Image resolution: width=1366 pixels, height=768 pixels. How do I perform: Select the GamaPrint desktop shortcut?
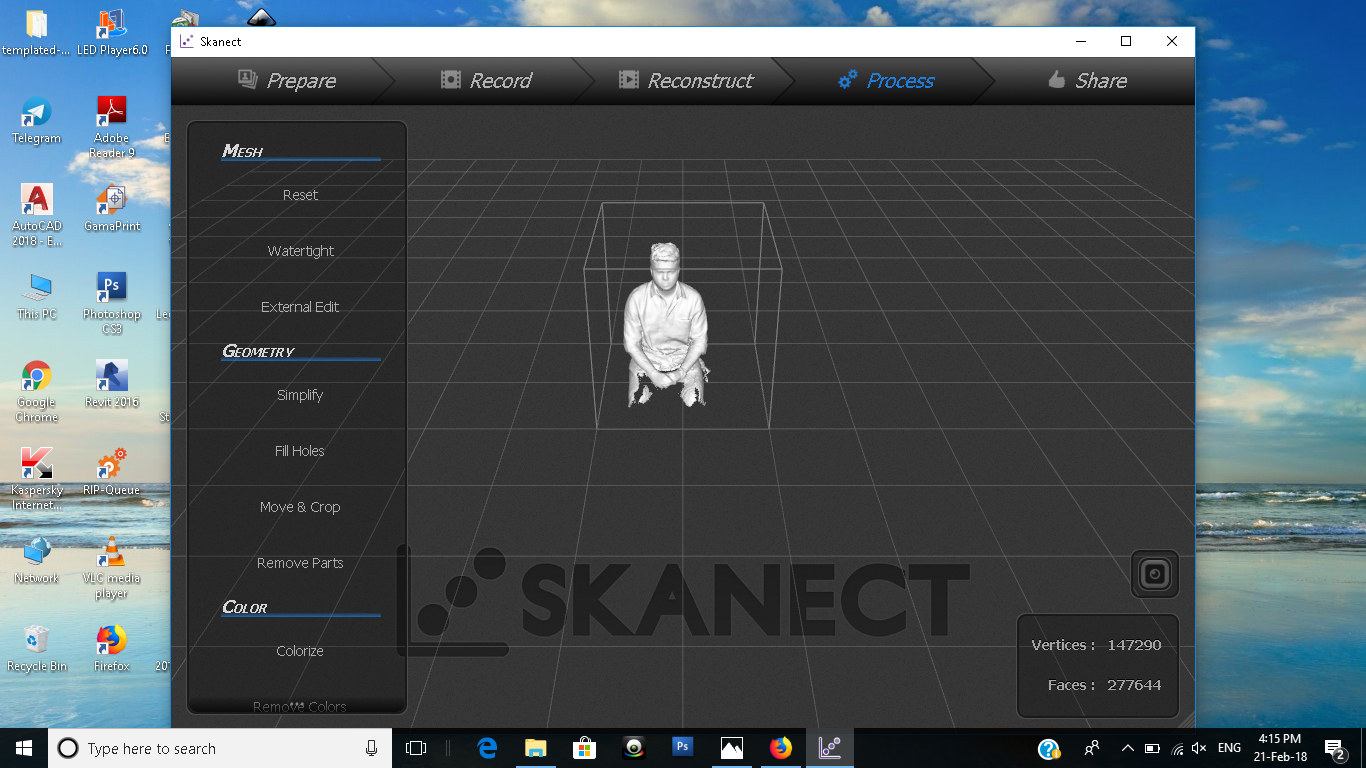(111, 209)
